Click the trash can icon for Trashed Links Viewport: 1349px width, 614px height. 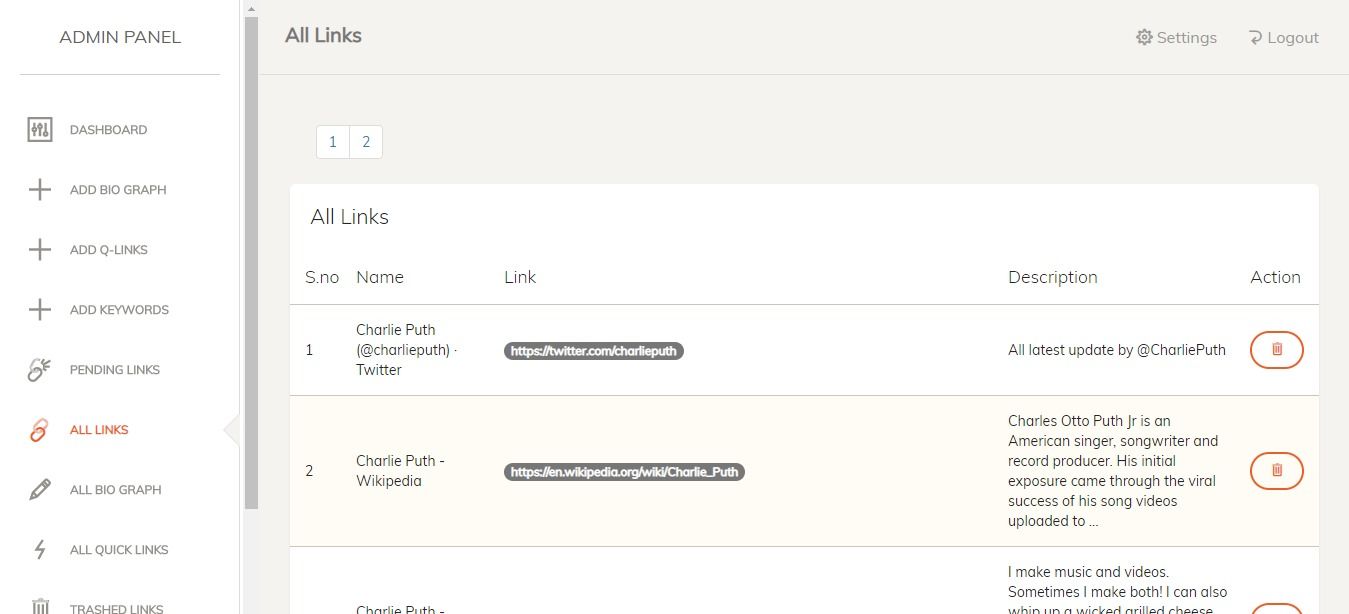39,608
